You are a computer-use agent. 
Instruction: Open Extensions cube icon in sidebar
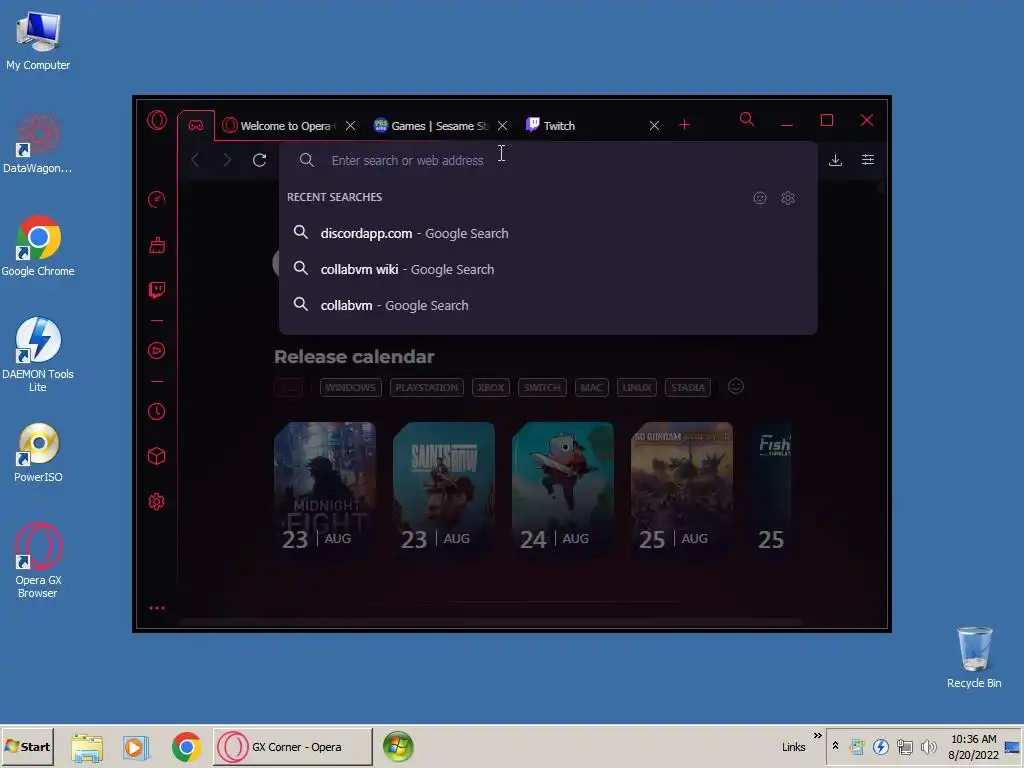[x=157, y=456]
